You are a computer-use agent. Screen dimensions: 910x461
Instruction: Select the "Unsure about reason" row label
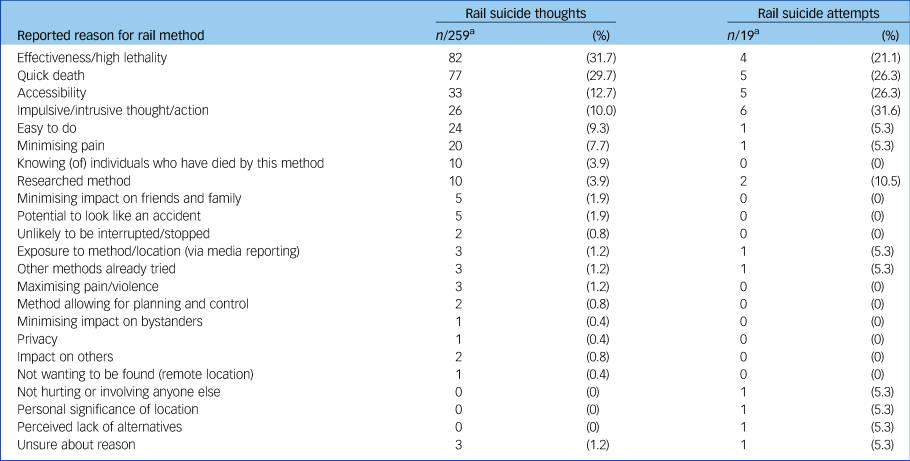pyautogui.click(x=76, y=443)
